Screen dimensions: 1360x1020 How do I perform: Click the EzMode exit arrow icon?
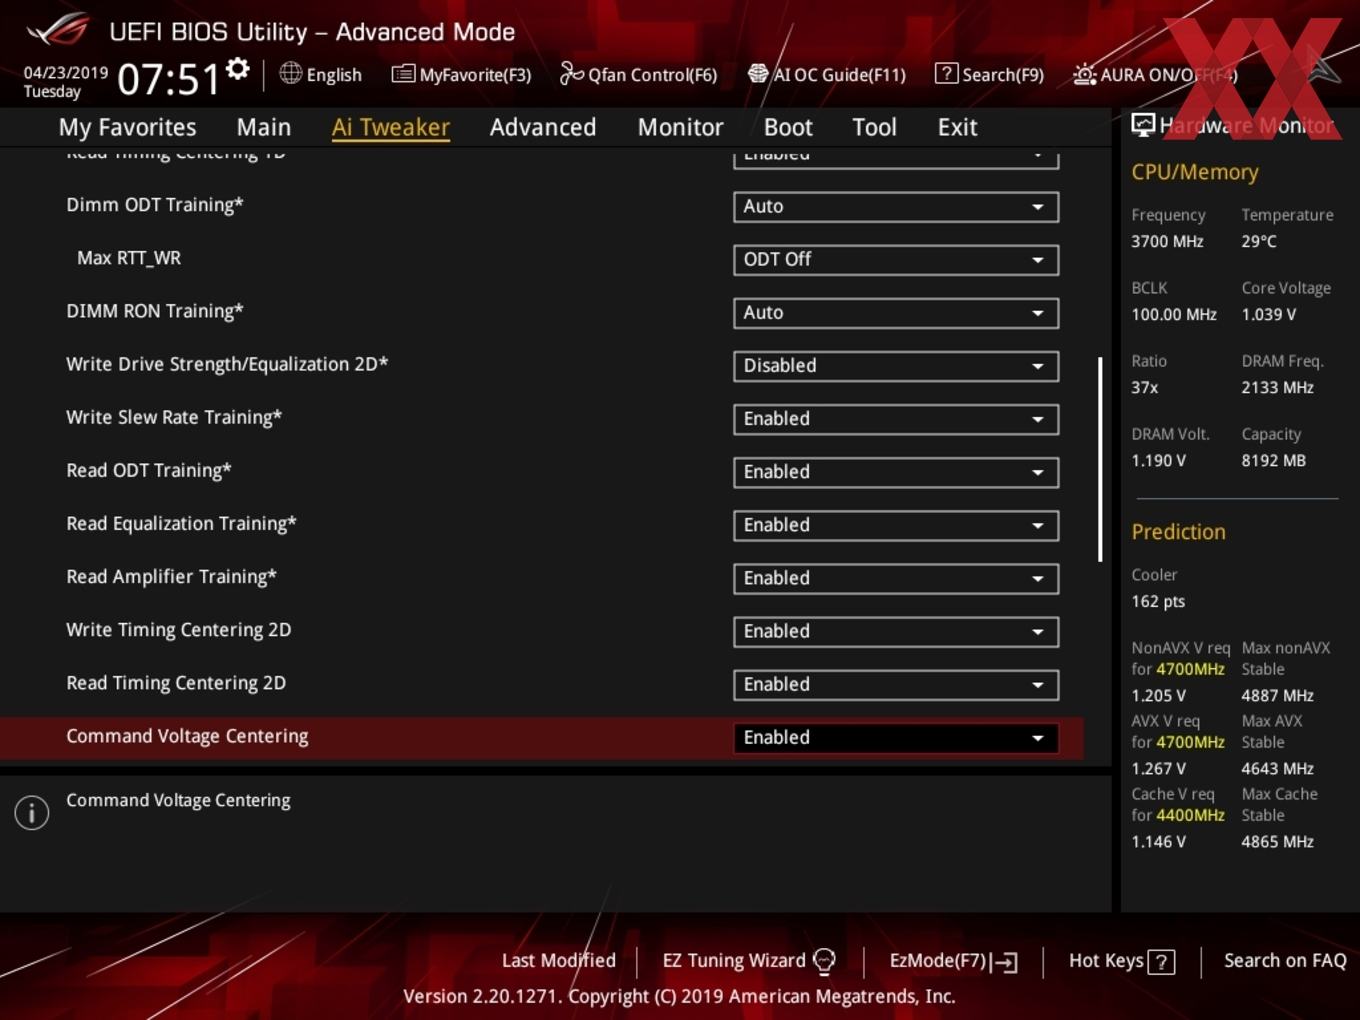tap(1004, 962)
